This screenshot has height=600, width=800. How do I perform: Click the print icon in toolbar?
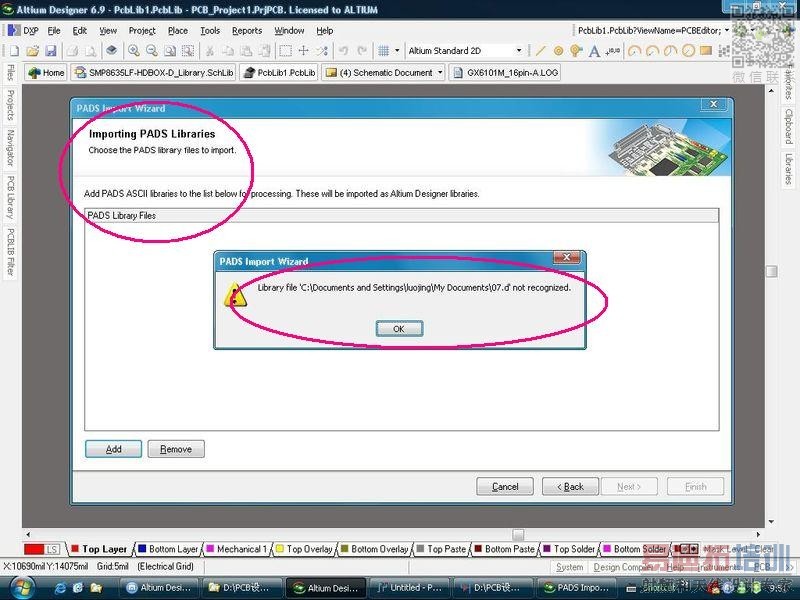coord(72,51)
